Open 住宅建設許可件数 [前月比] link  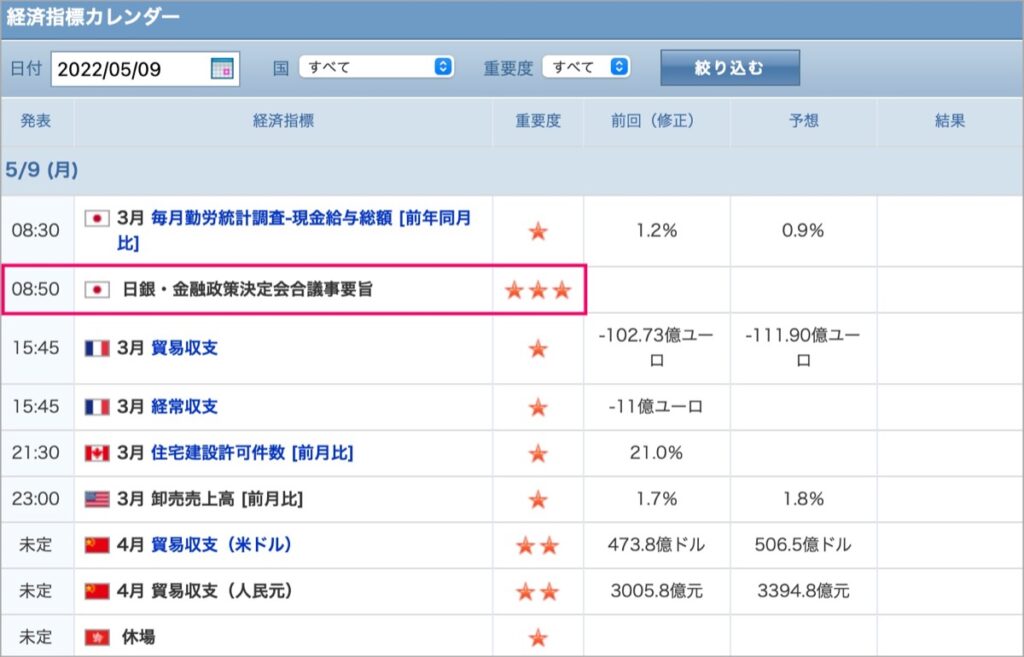pyautogui.click(x=252, y=453)
